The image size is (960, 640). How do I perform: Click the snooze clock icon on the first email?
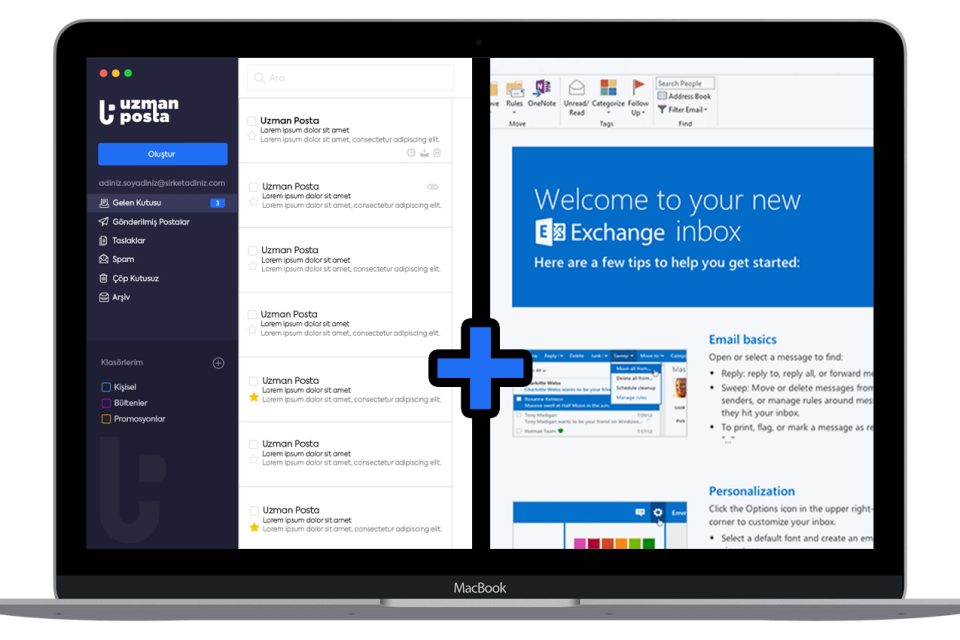pyautogui.click(x=411, y=153)
